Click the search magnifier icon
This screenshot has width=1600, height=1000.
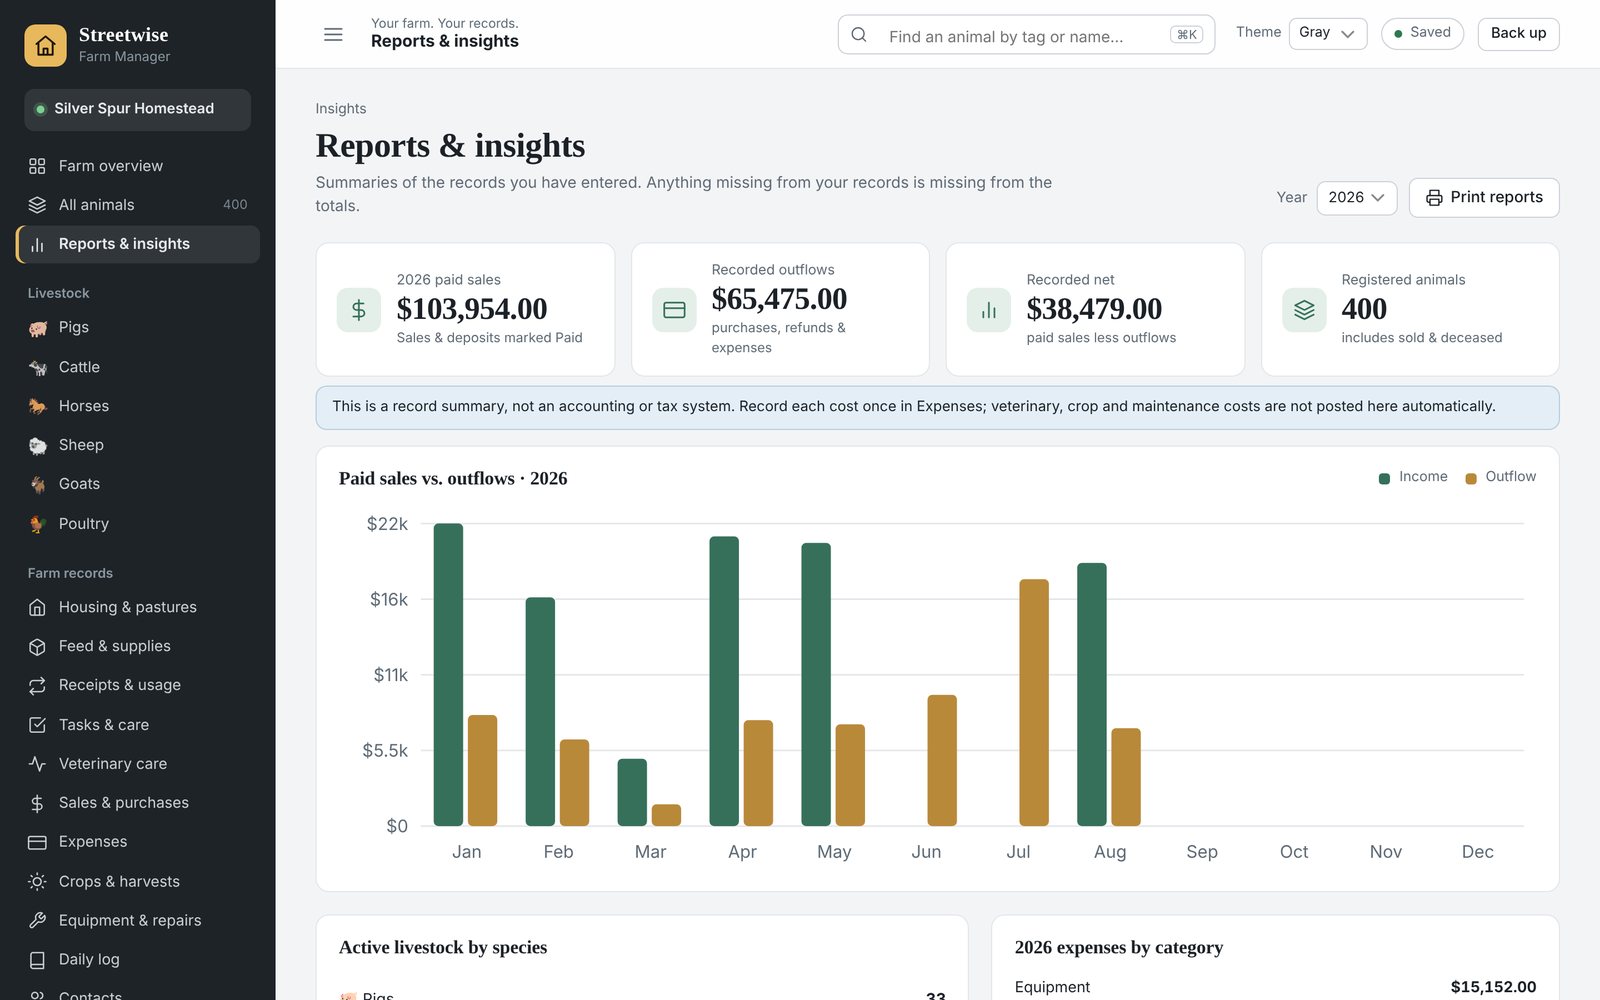[859, 35]
